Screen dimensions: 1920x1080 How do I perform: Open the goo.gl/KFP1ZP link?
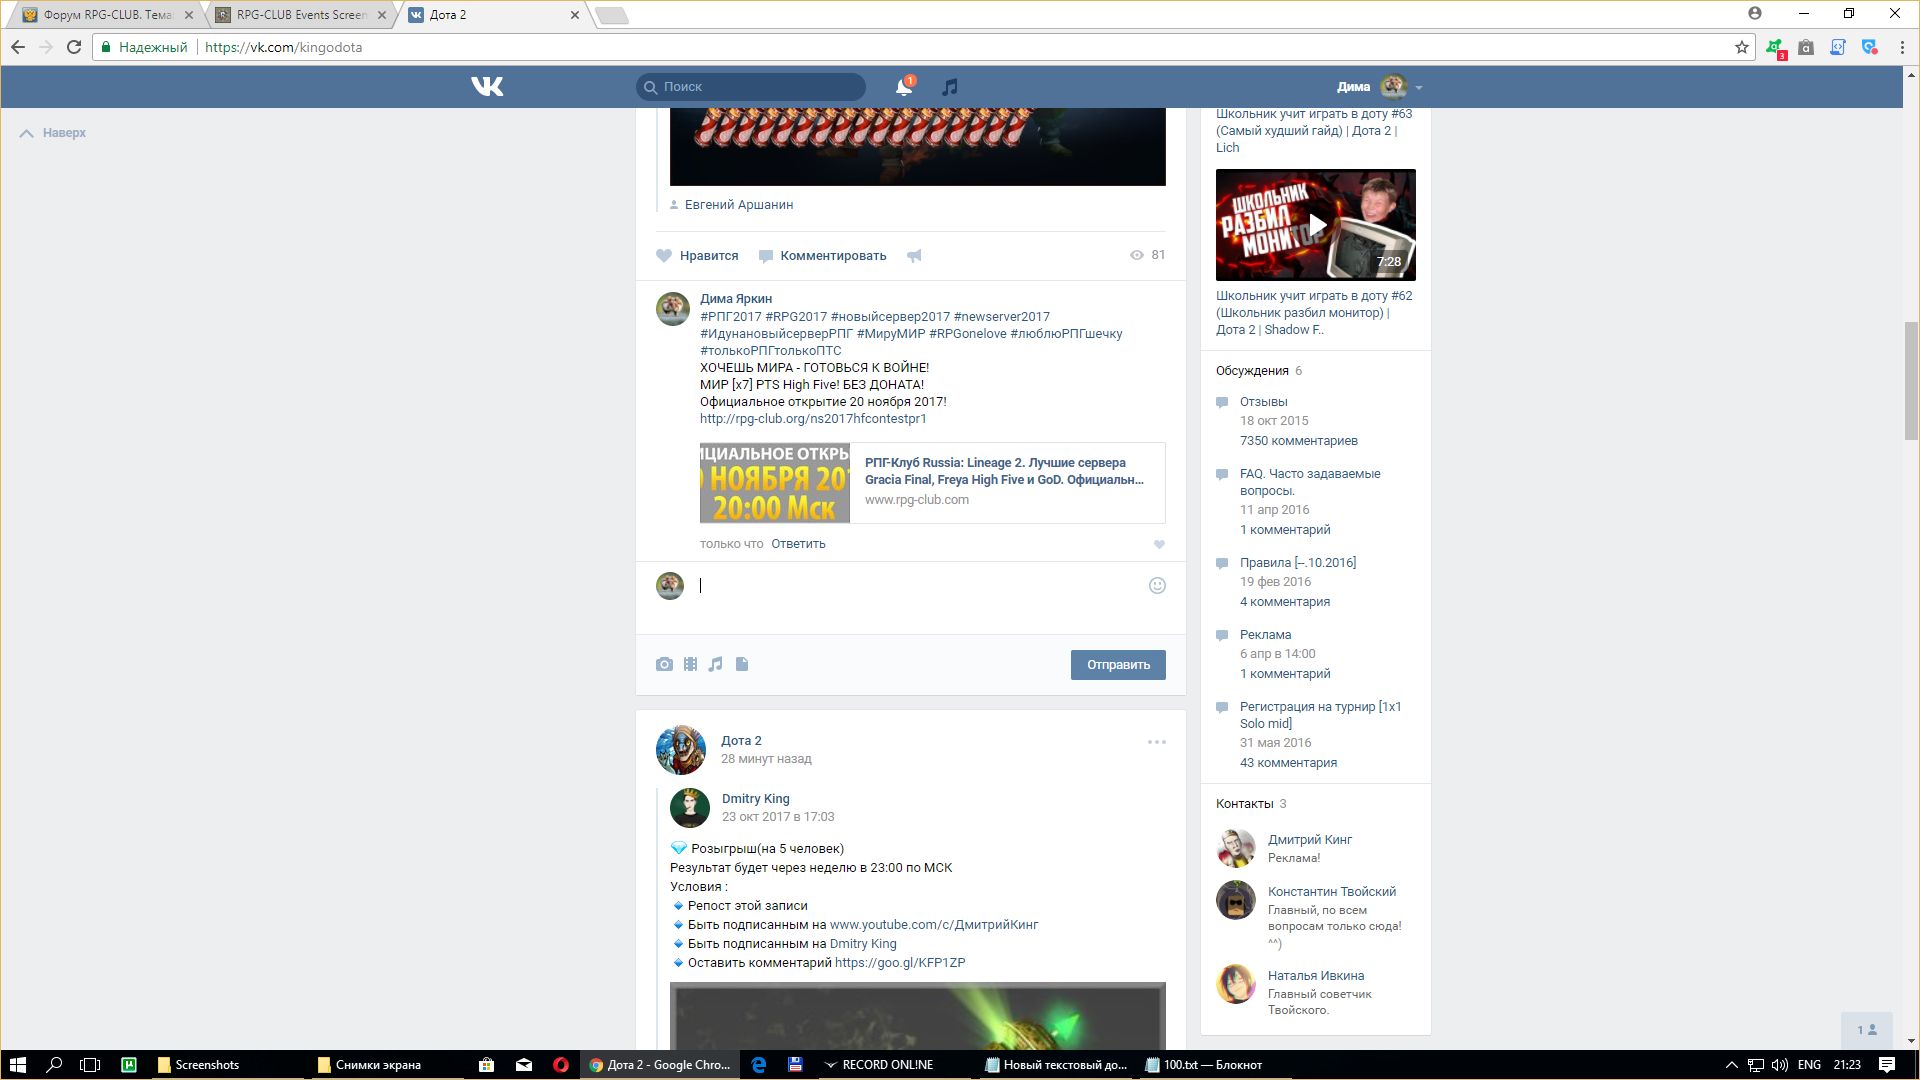point(900,963)
